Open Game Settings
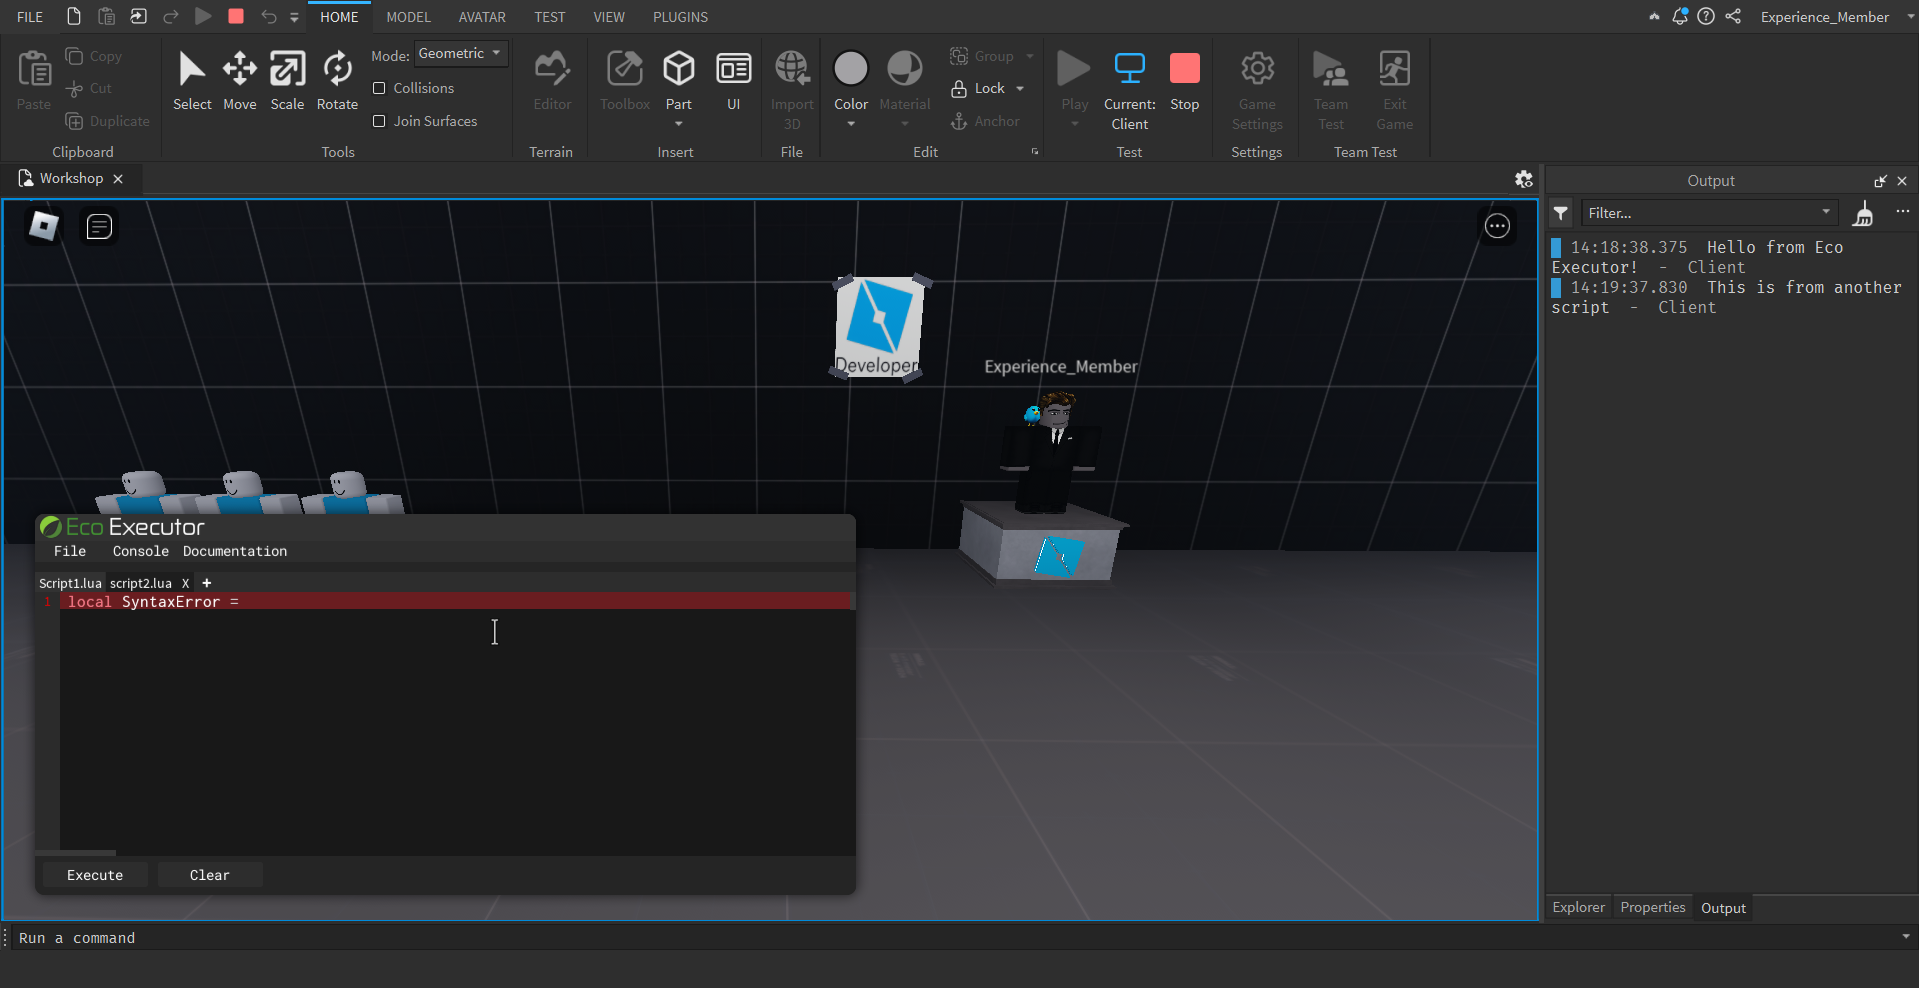Screen dimensions: 1919x988 coord(1257,88)
